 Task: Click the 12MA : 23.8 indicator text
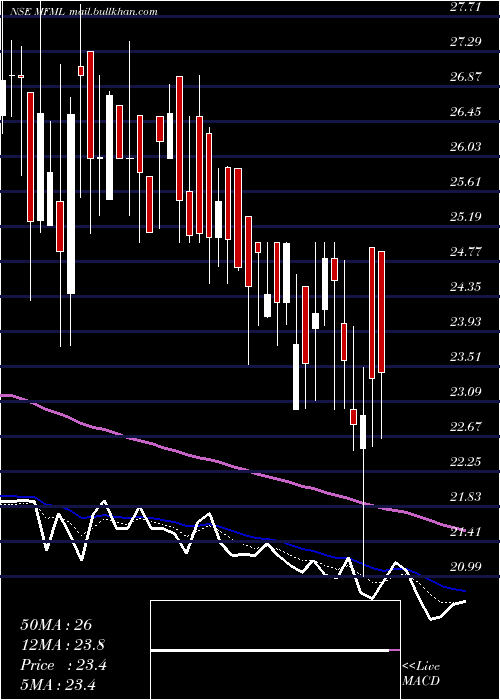coord(65,645)
